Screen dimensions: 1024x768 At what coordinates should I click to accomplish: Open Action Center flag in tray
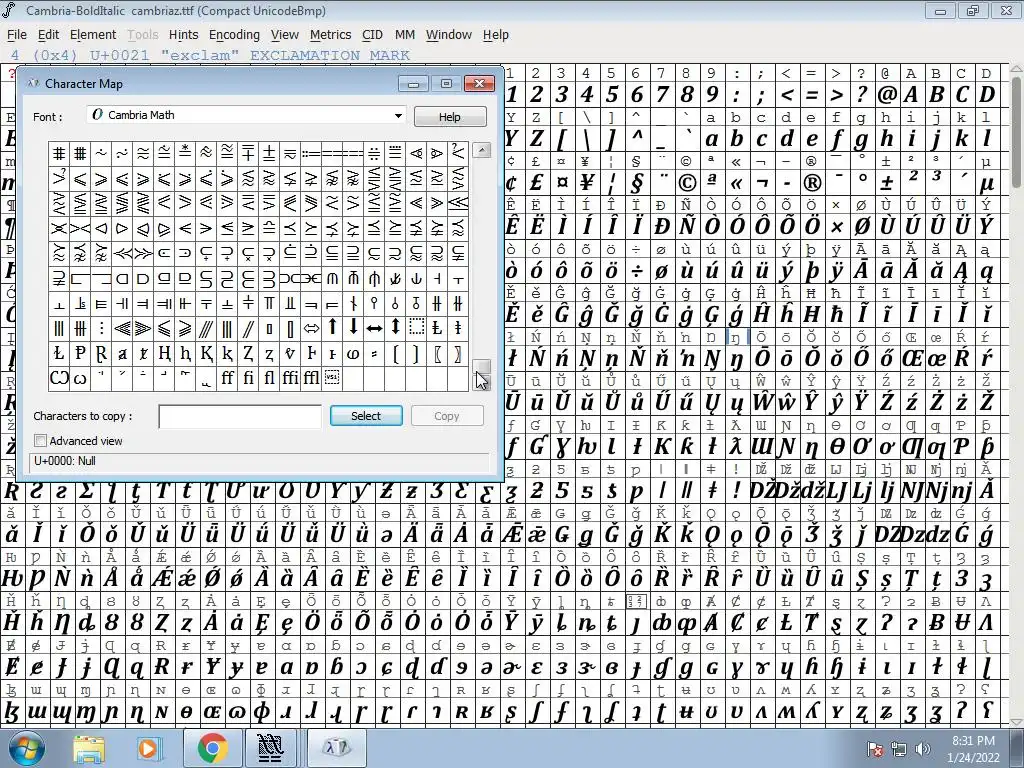click(x=875, y=748)
